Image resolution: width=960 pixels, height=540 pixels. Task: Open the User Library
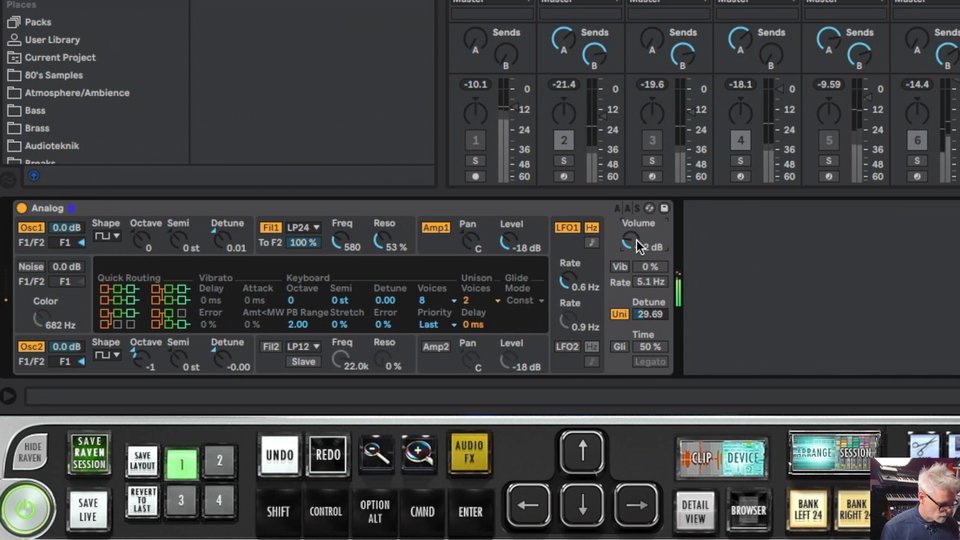point(43,40)
